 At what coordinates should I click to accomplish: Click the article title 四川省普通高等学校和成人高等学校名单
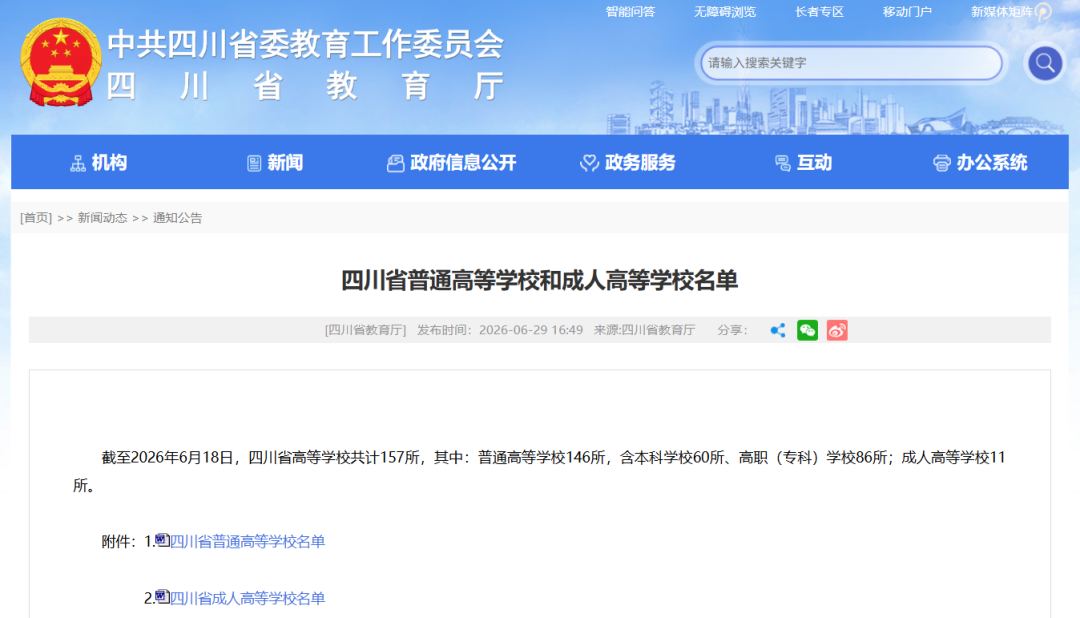[x=540, y=280]
